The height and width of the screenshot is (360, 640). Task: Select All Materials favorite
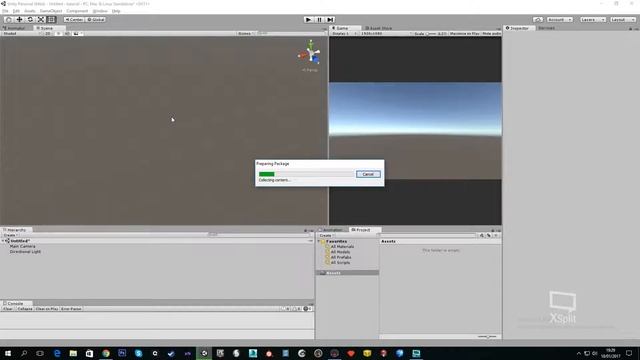pyautogui.click(x=342, y=247)
